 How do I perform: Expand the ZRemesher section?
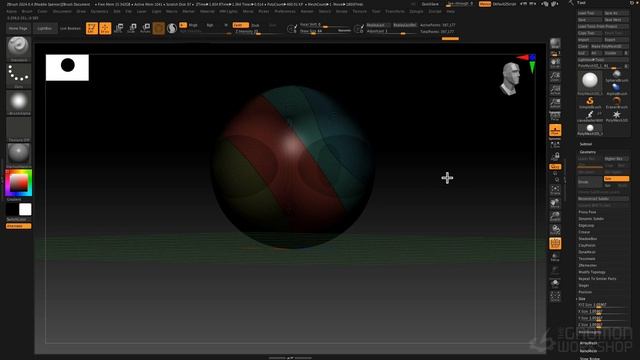[588, 265]
